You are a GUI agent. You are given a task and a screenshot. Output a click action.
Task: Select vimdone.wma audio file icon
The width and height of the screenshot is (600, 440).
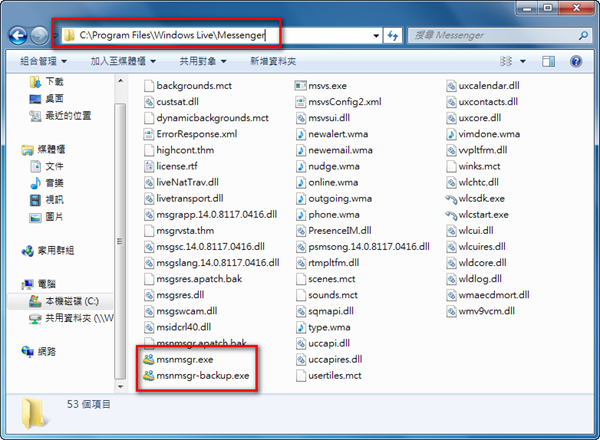coord(451,134)
